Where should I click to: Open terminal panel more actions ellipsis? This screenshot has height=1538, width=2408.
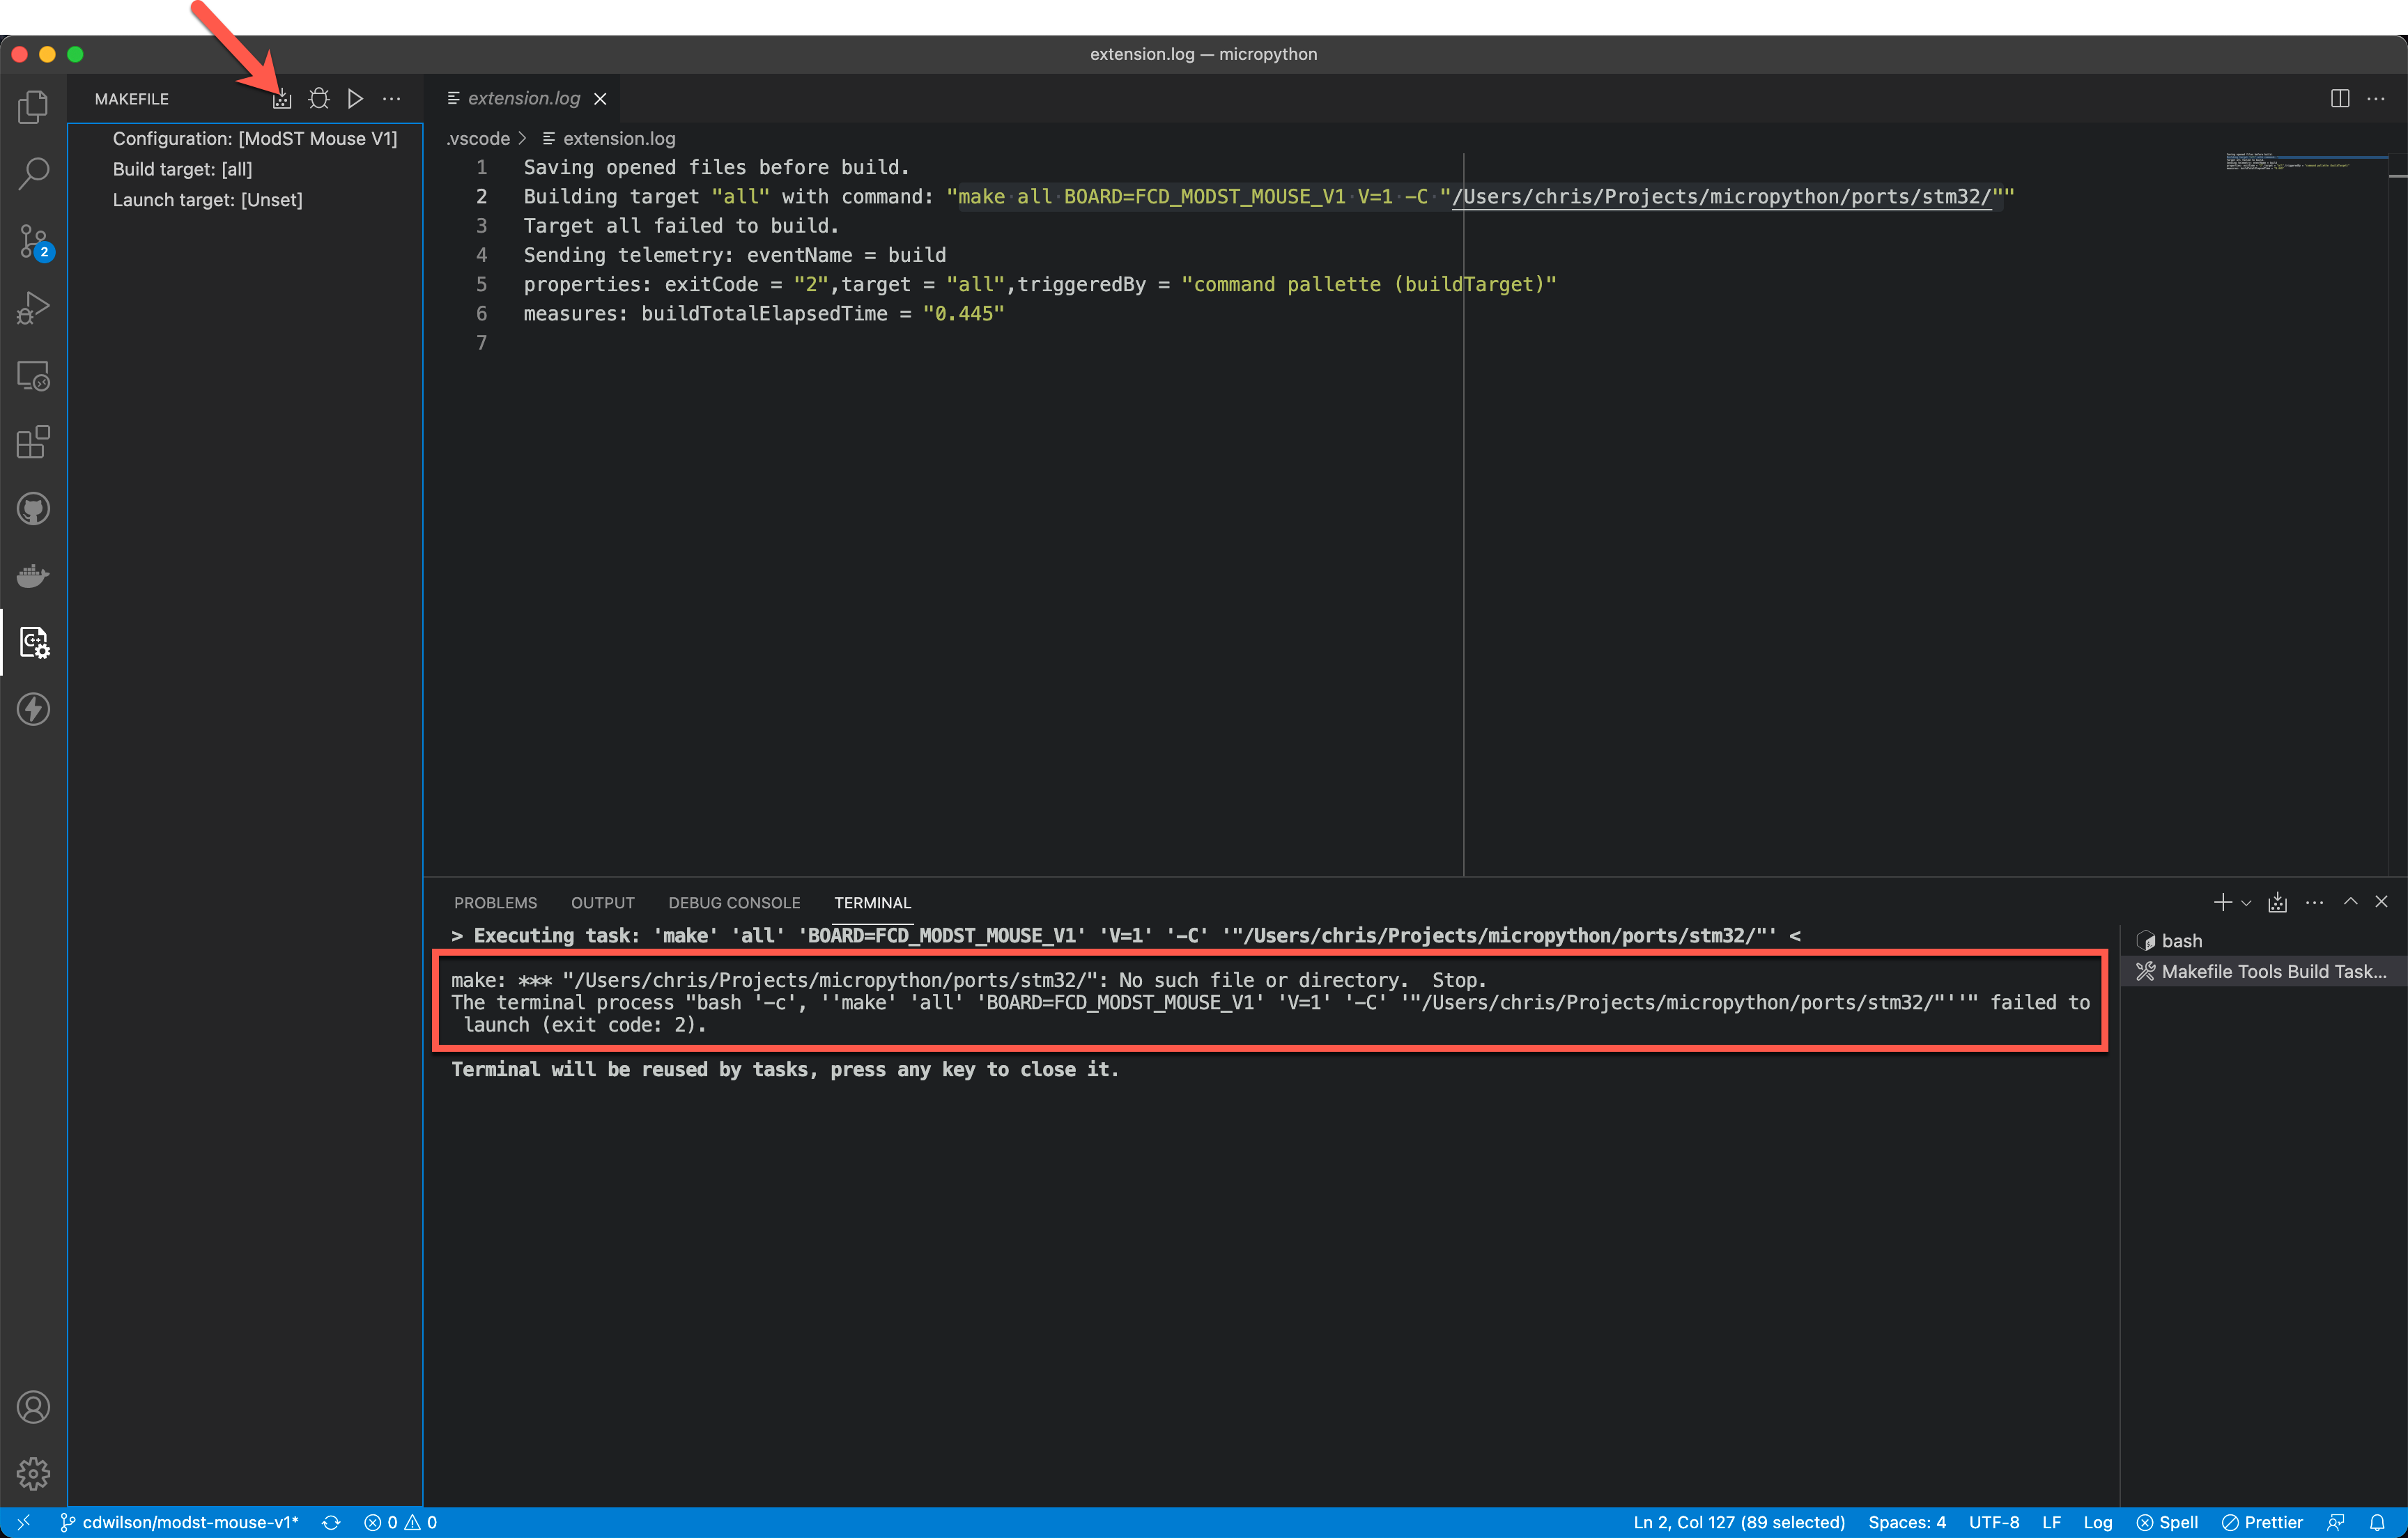(2314, 903)
